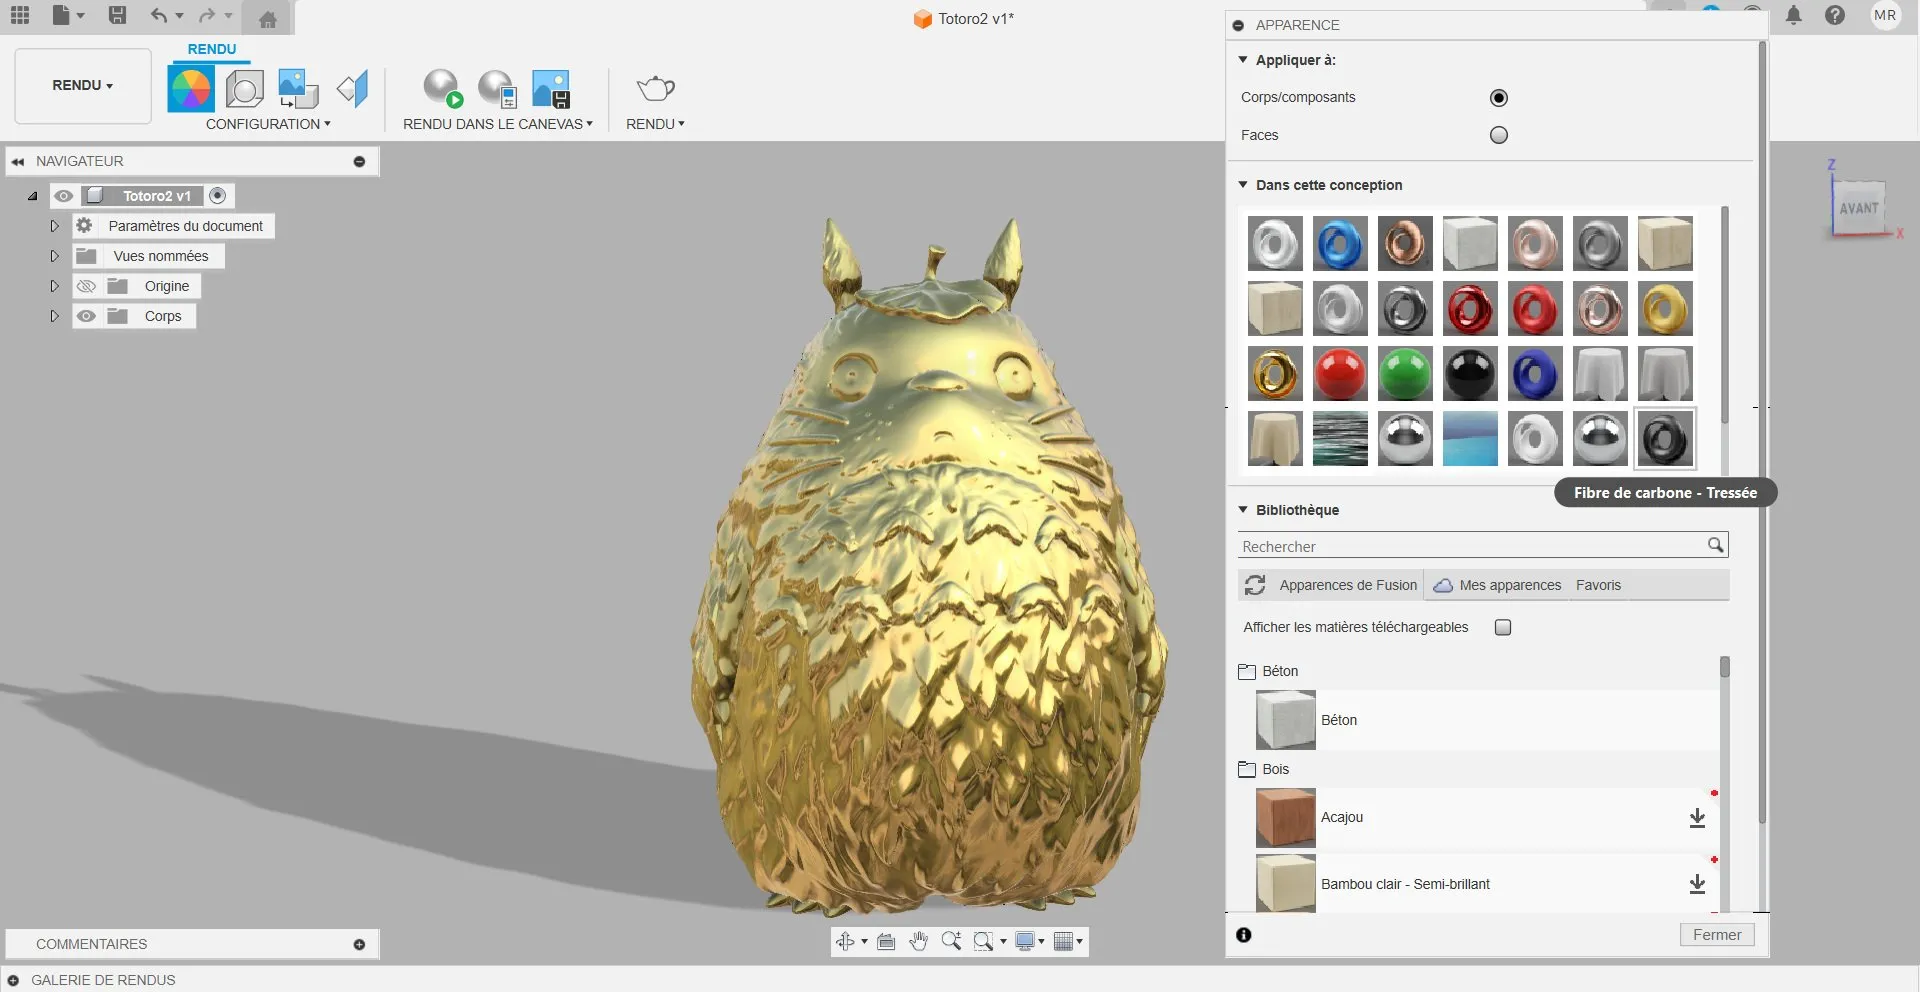Download the Acajou material
The height and width of the screenshot is (992, 1920).
click(1697, 818)
